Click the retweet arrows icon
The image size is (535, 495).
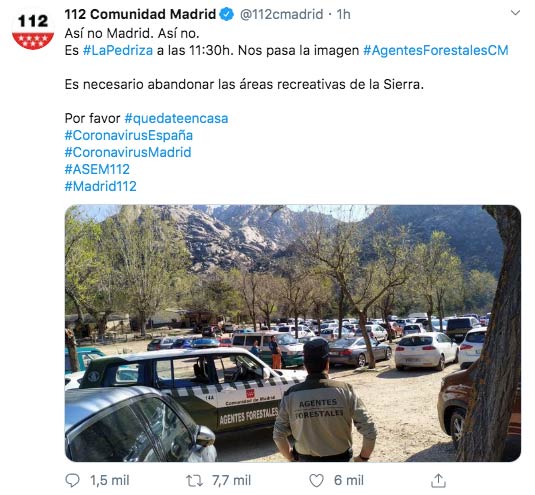(194, 480)
